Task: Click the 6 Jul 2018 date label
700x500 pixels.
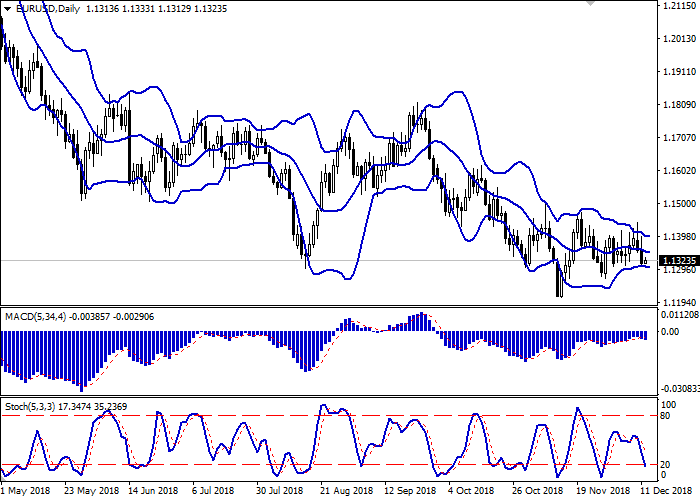Action: tap(213, 491)
